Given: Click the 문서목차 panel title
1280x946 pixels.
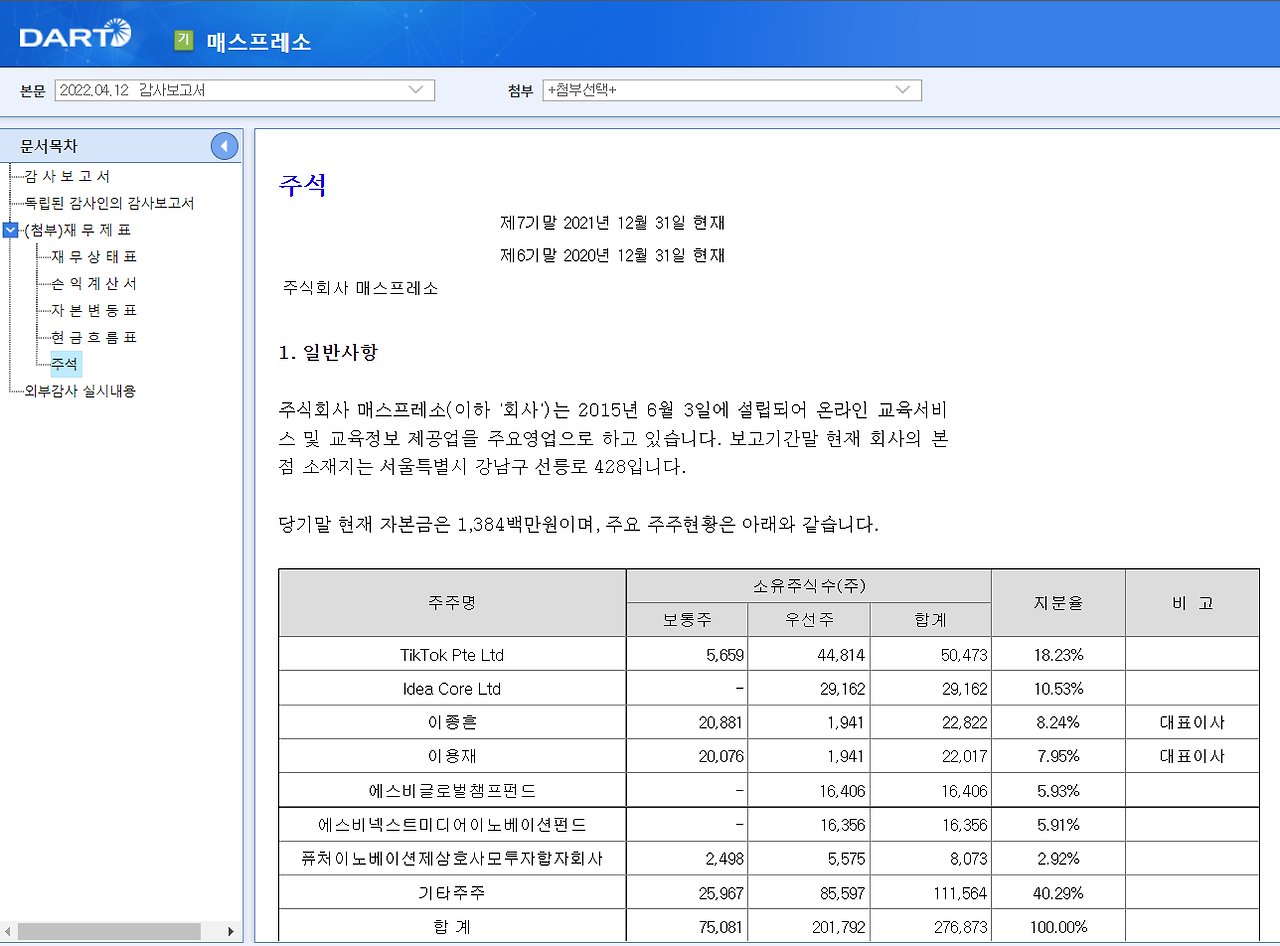Looking at the screenshot, I should pos(49,147).
